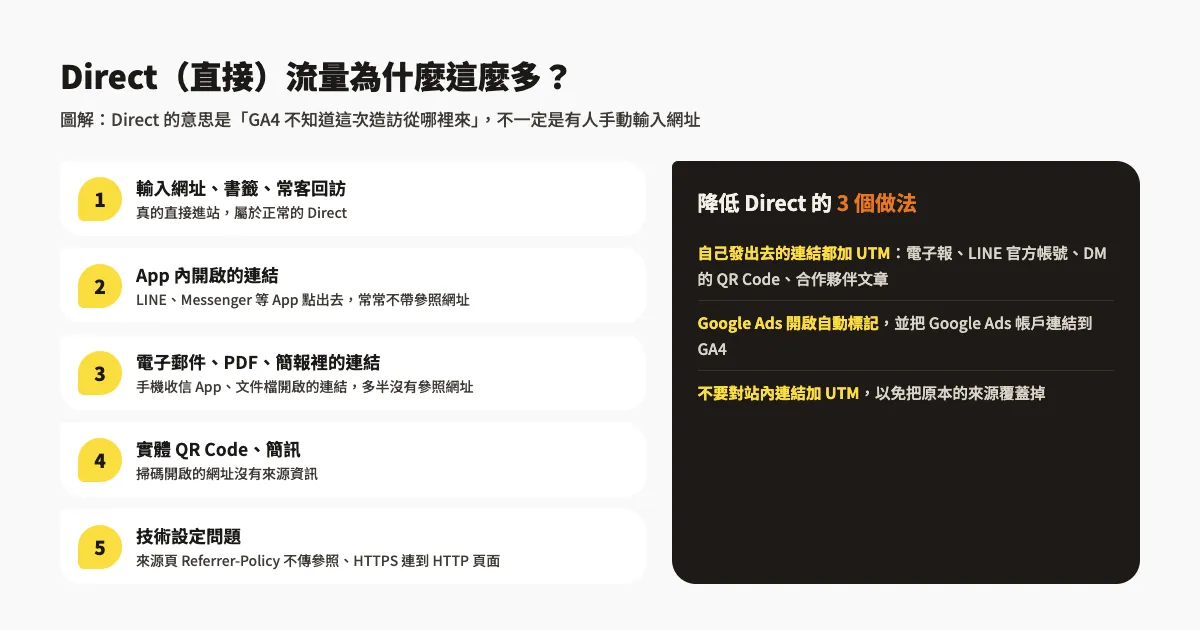Click the yellow number 2 badge
The height and width of the screenshot is (630, 1200).
click(100, 286)
